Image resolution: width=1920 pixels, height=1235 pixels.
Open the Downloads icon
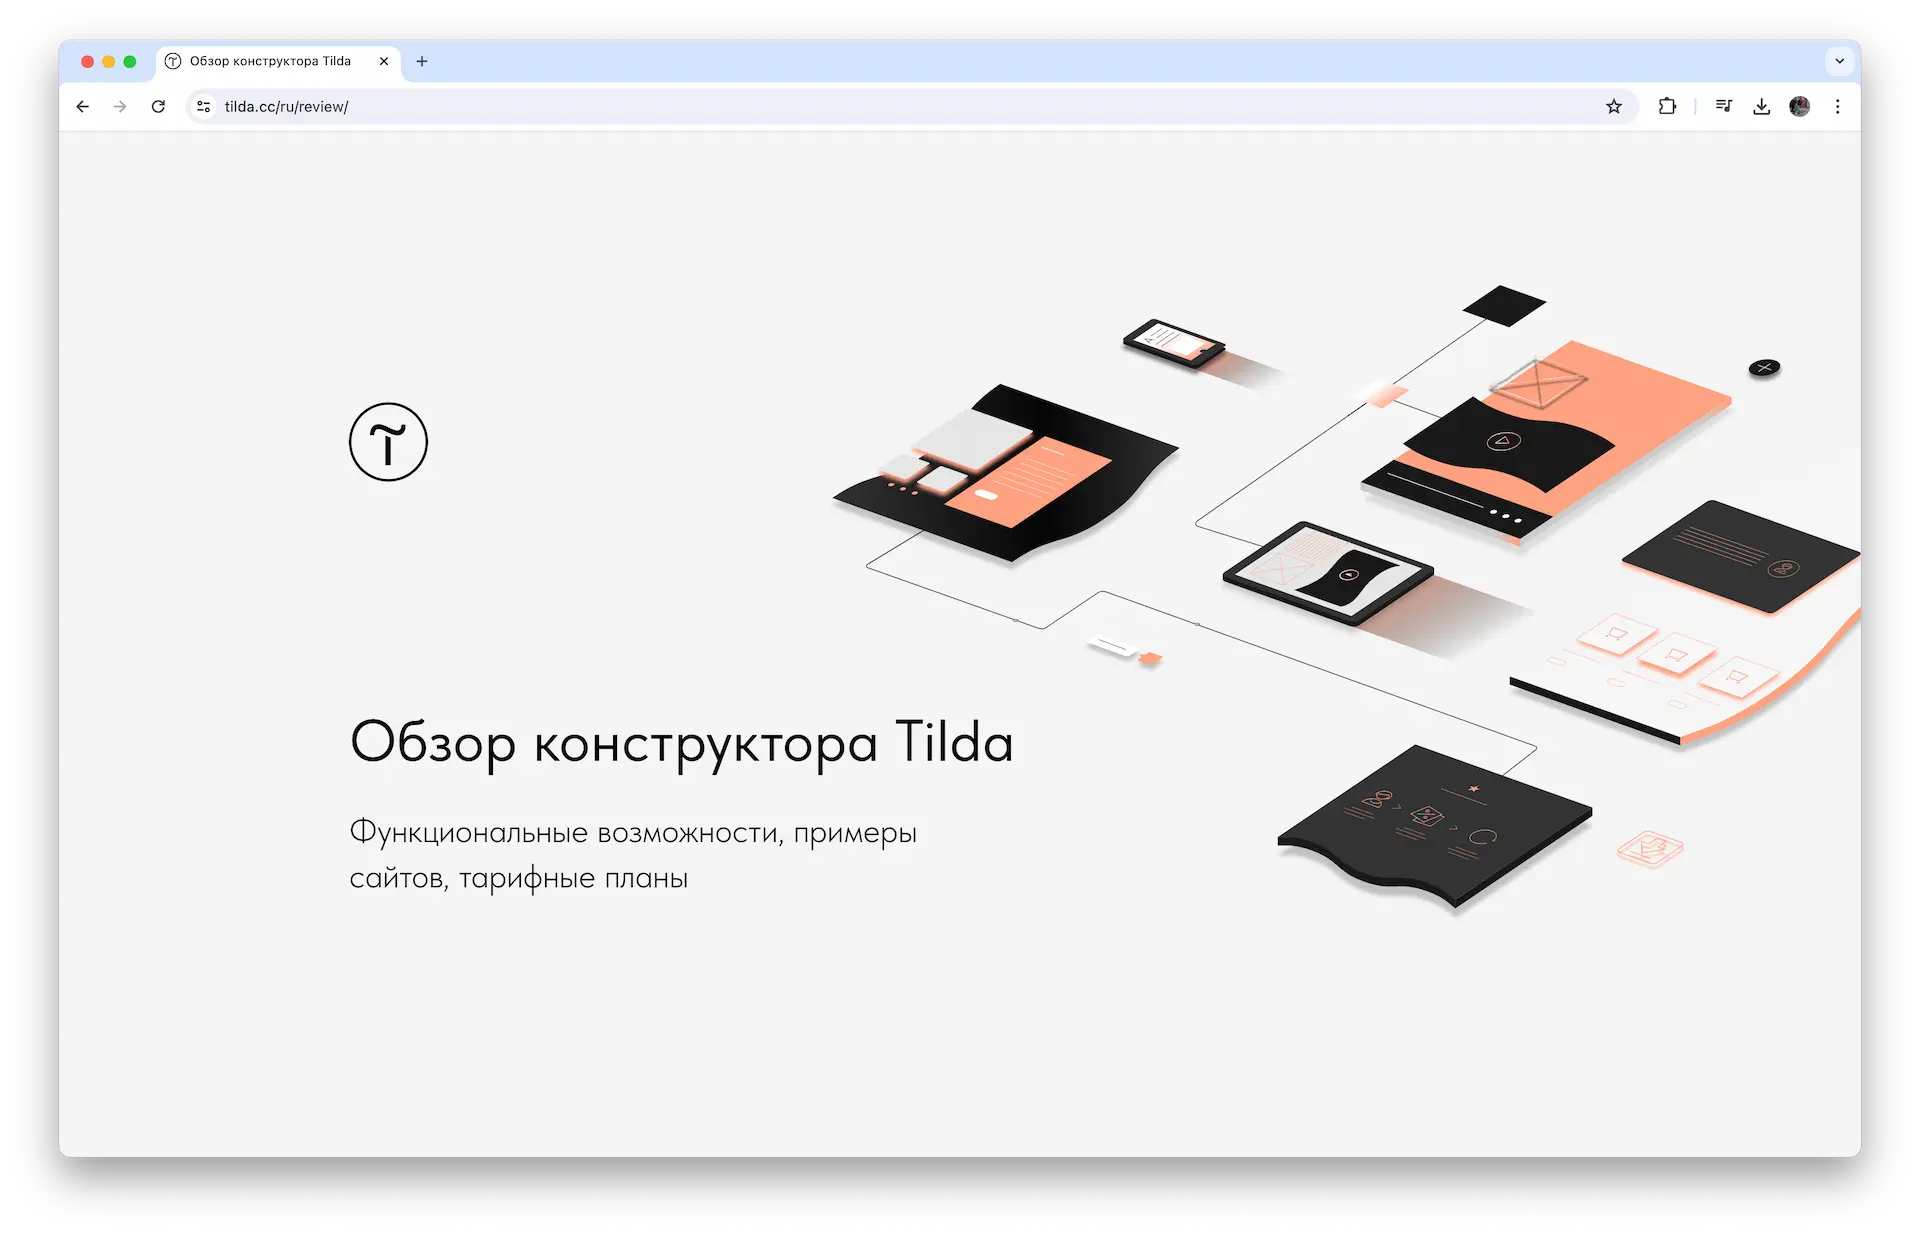[1762, 106]
